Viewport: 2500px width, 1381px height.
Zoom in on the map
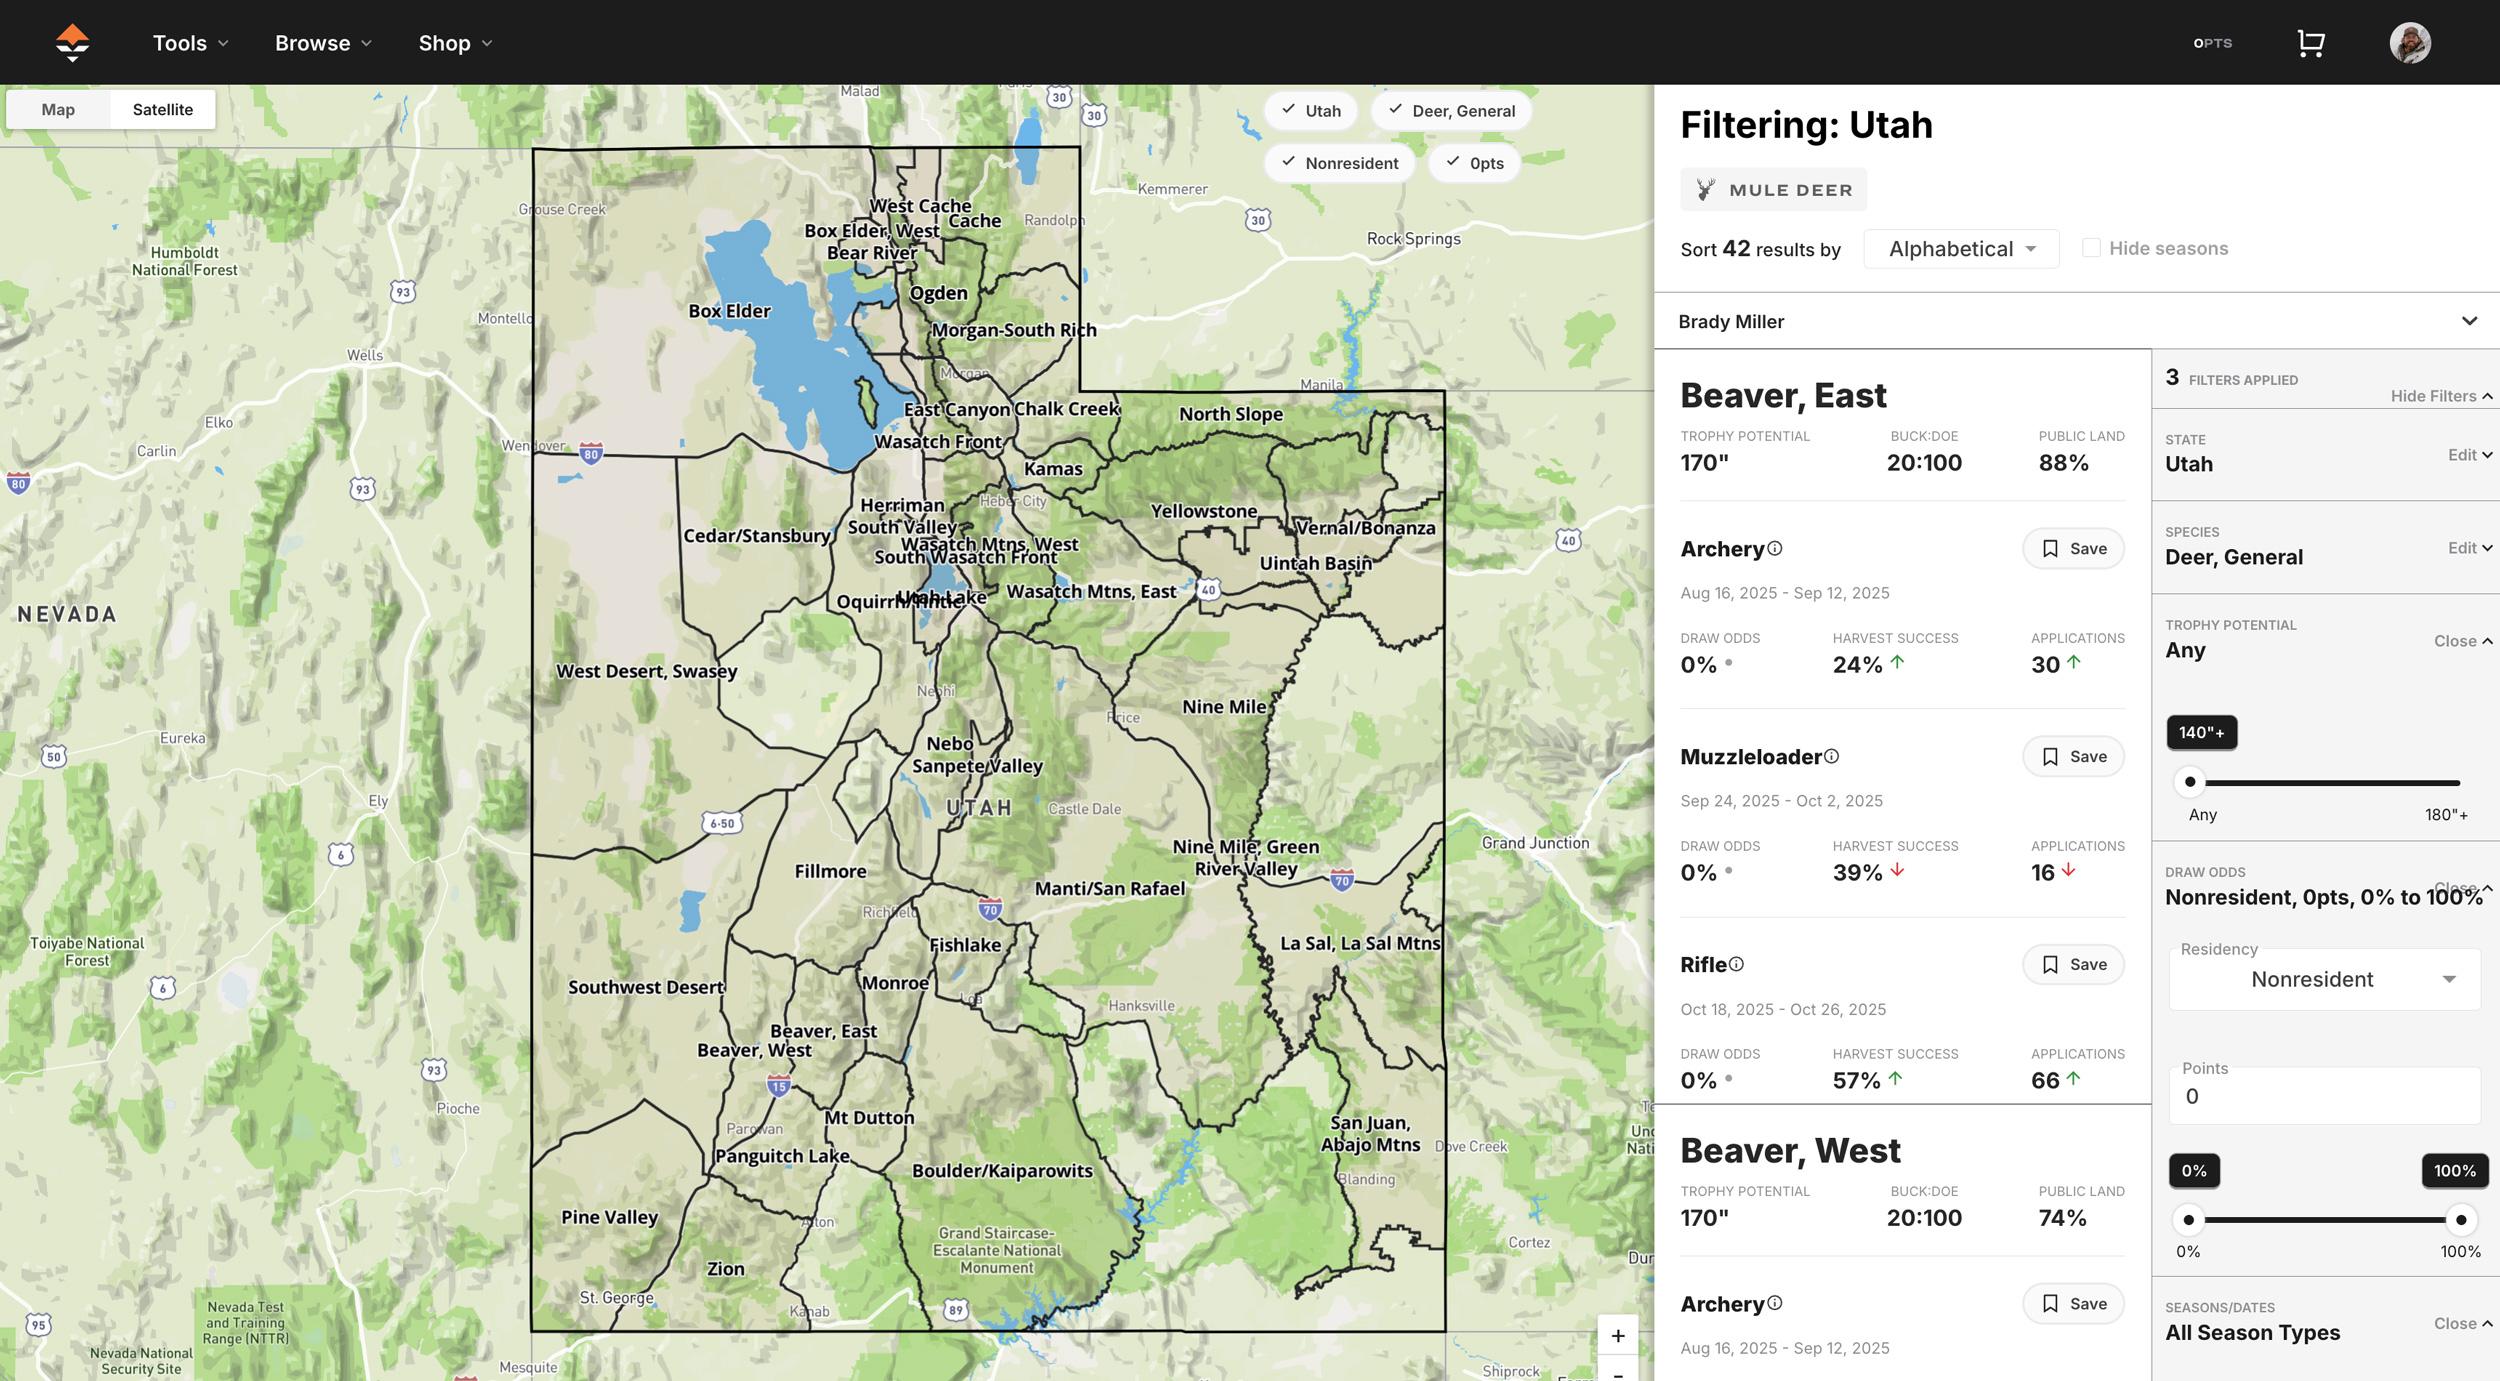pyautogui.click(x=1617, y=1335)
